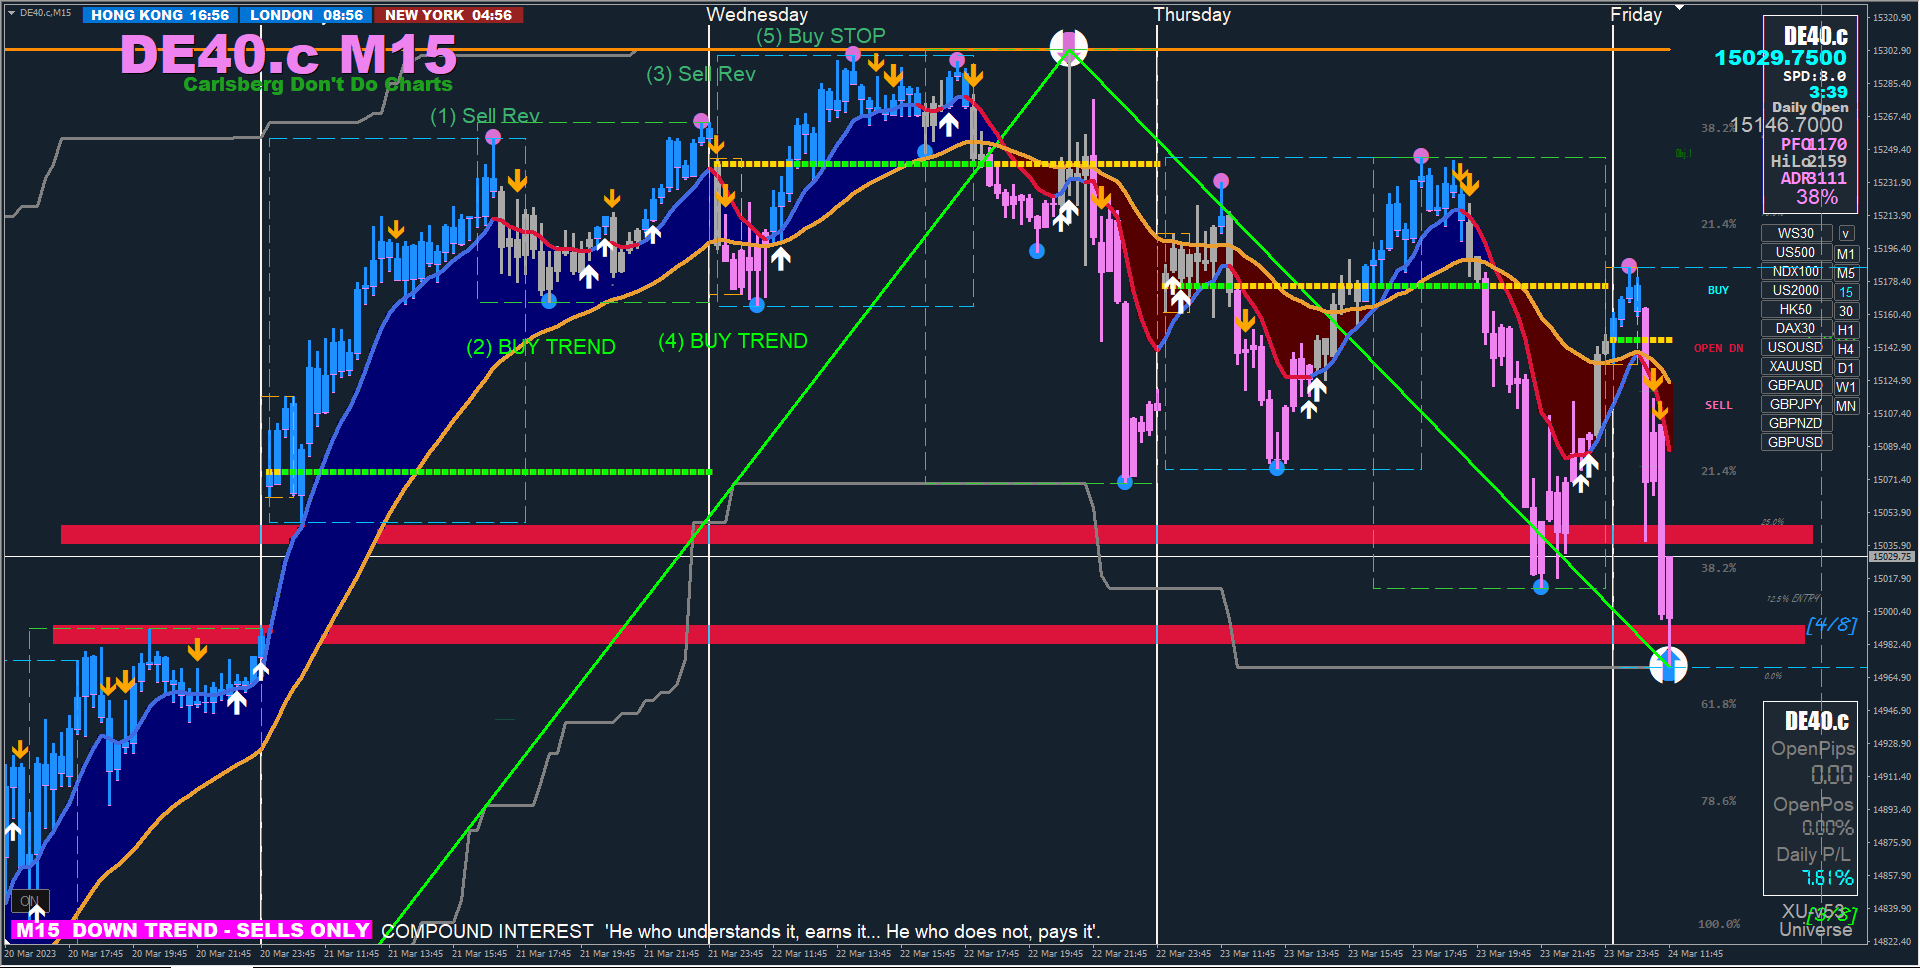Choose the GBPUSD symbol button

[x=1796, y=442]
